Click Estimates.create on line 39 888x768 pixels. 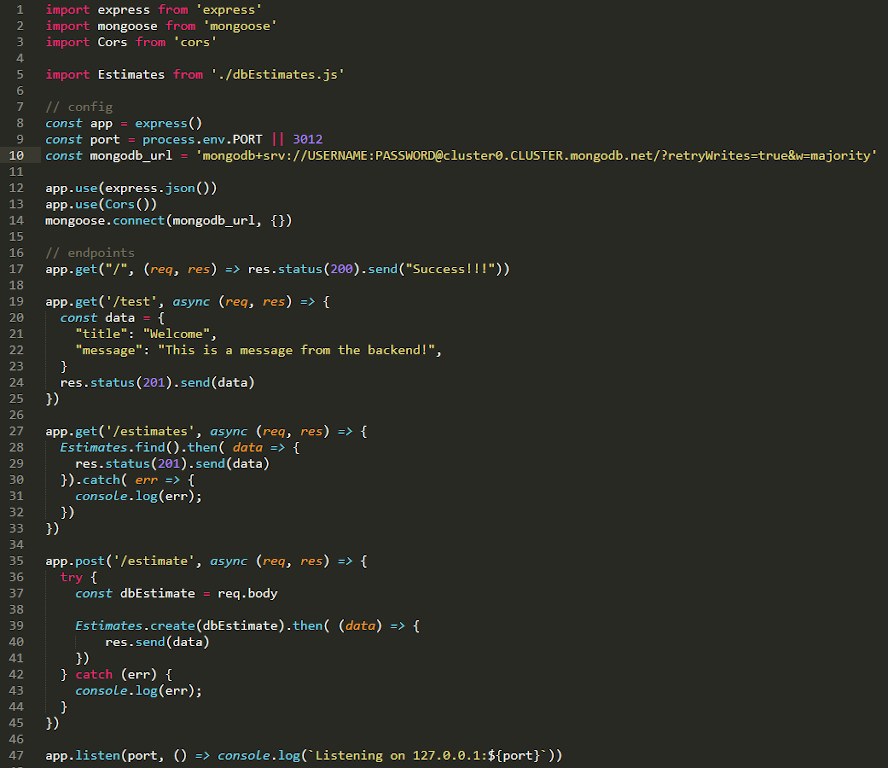click(135, 626)
